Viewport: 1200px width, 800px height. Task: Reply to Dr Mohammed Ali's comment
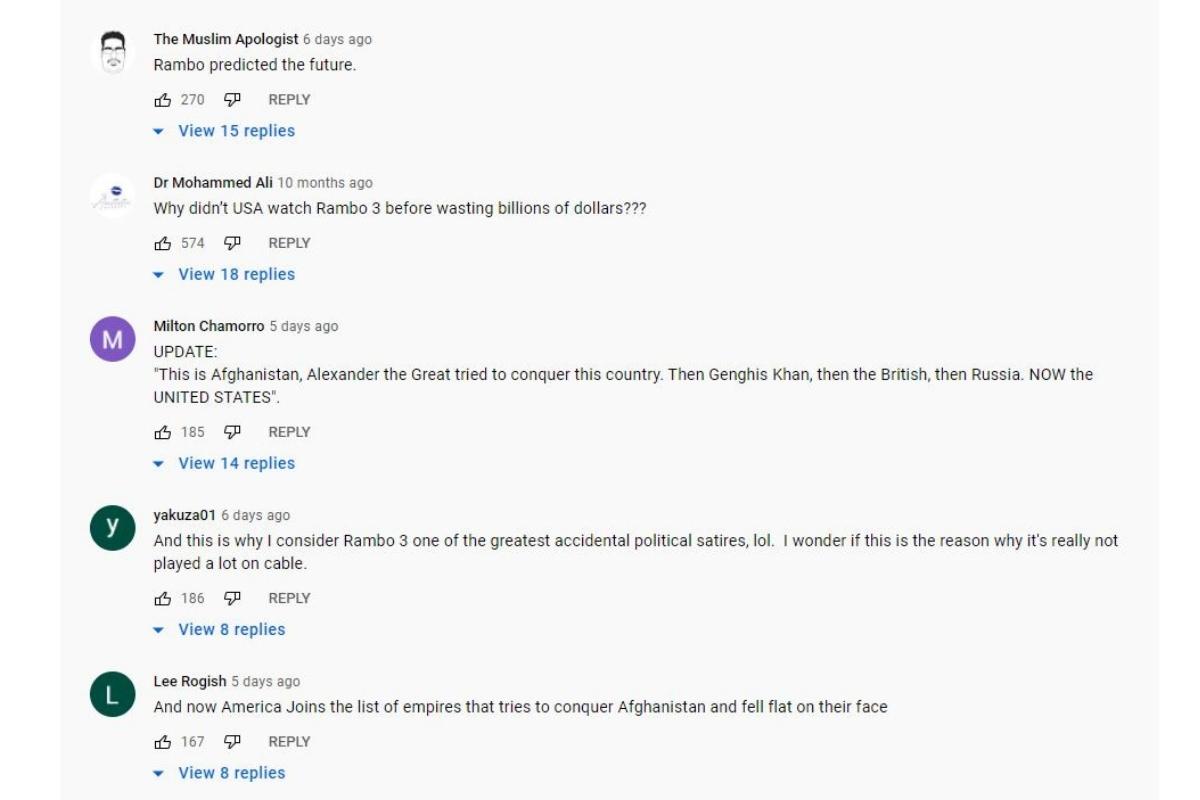tap(289, 243)
